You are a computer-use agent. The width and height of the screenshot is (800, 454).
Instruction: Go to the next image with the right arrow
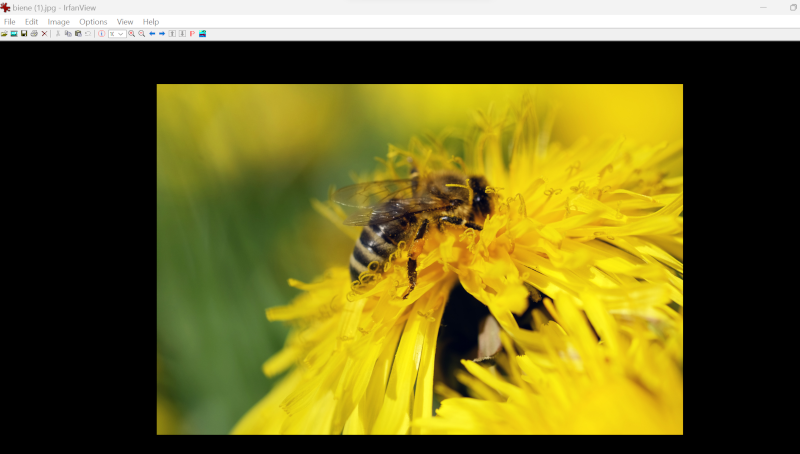tap(162, 34)
